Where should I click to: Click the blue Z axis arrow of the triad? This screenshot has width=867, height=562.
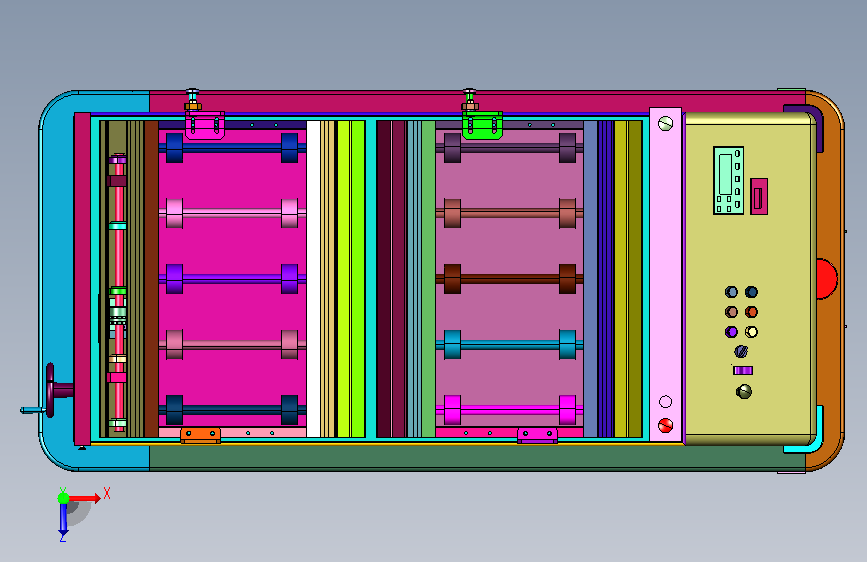coord(63,520)
